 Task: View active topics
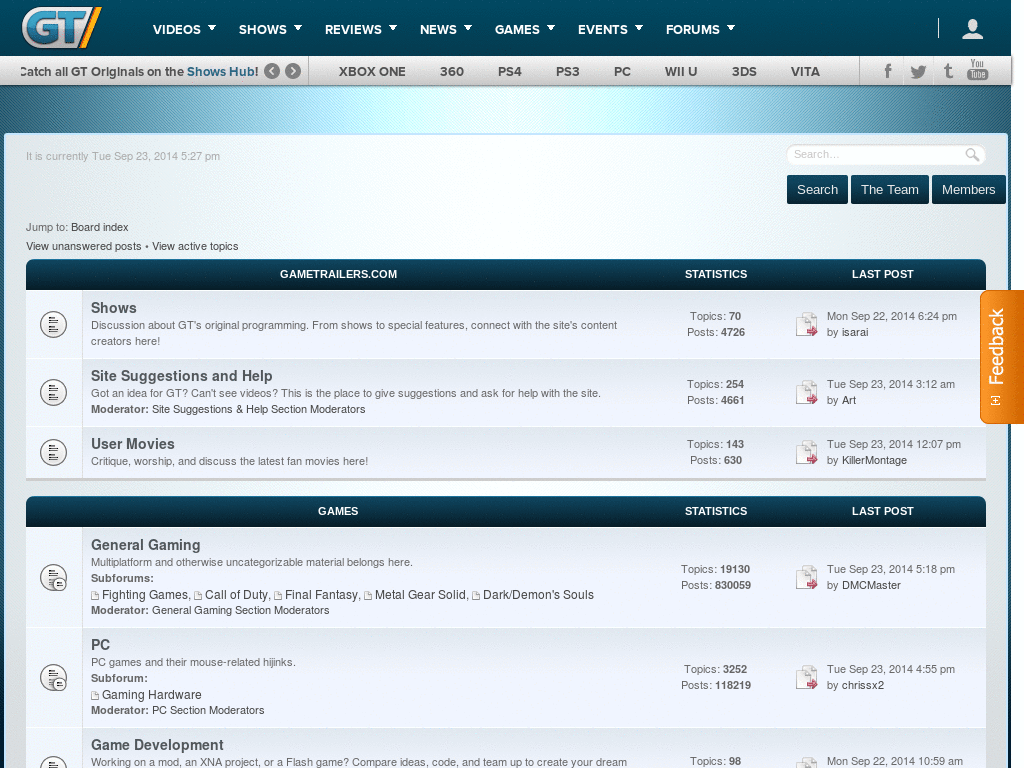point(195,246)
